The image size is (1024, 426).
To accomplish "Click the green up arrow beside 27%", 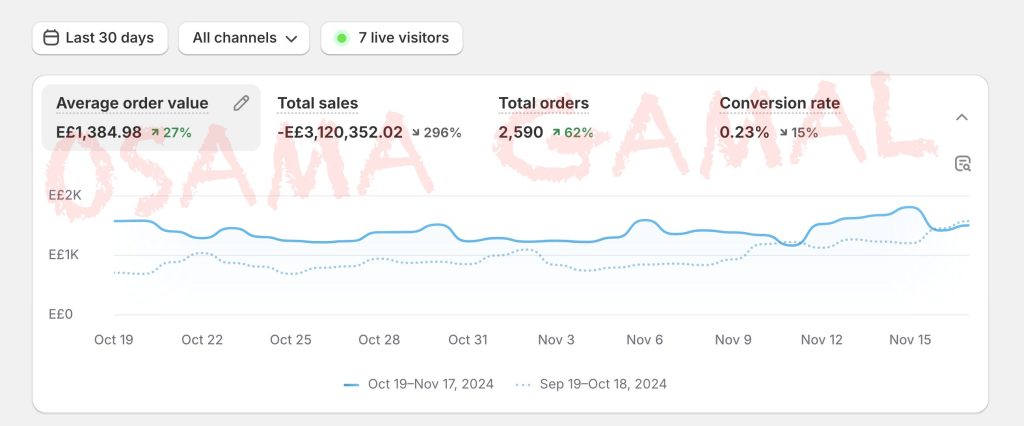I will pos(156,132).
